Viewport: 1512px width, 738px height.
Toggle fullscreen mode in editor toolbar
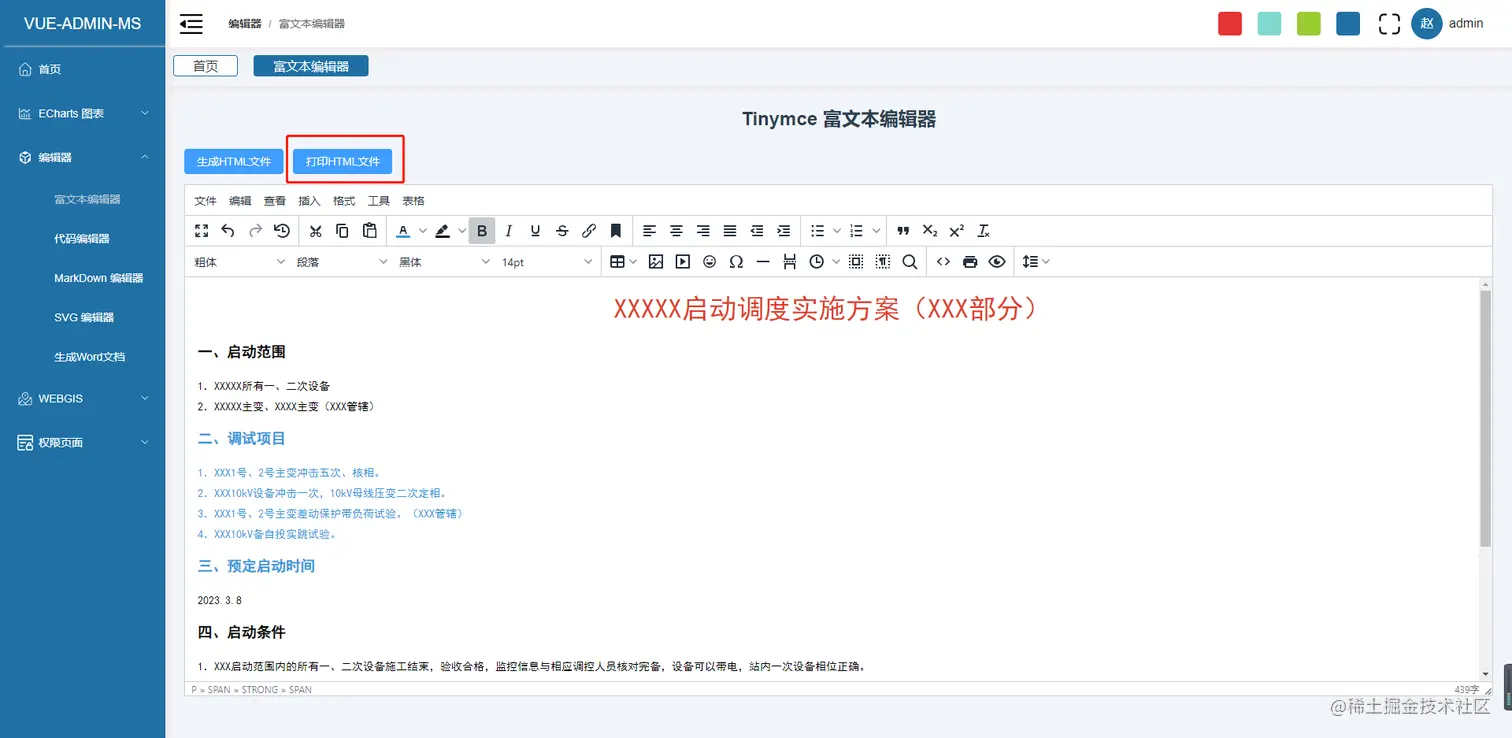(x=202, y=231)
